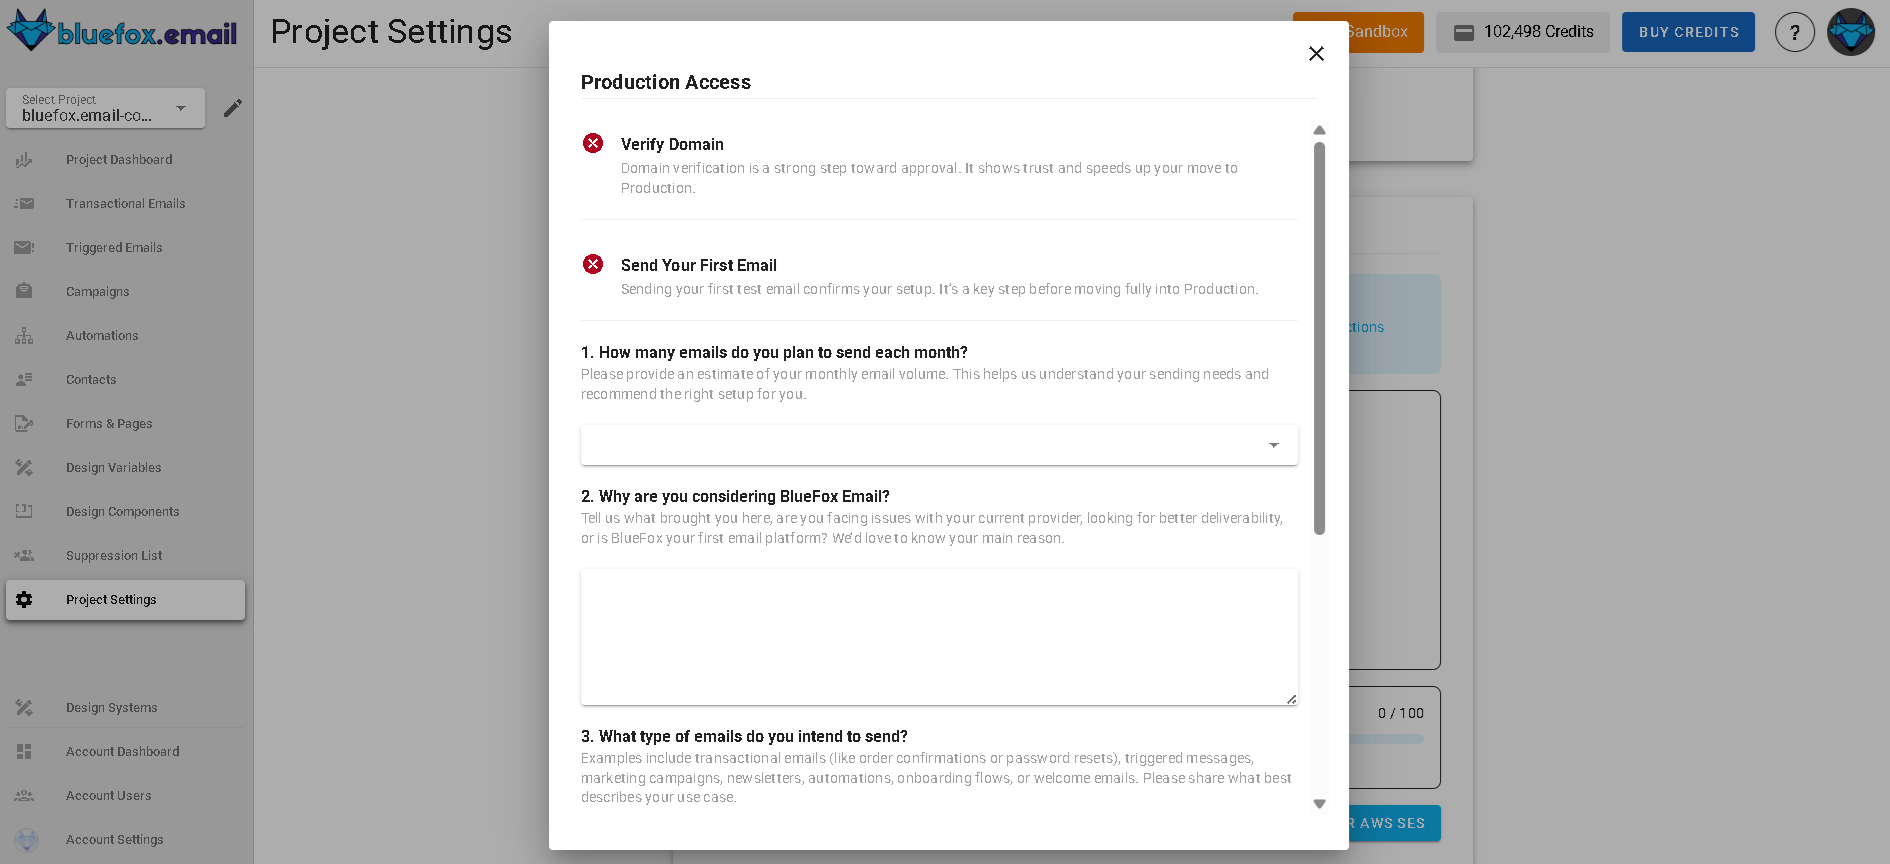
Task: Open the user avatar menu
Action: (1850, 32)
